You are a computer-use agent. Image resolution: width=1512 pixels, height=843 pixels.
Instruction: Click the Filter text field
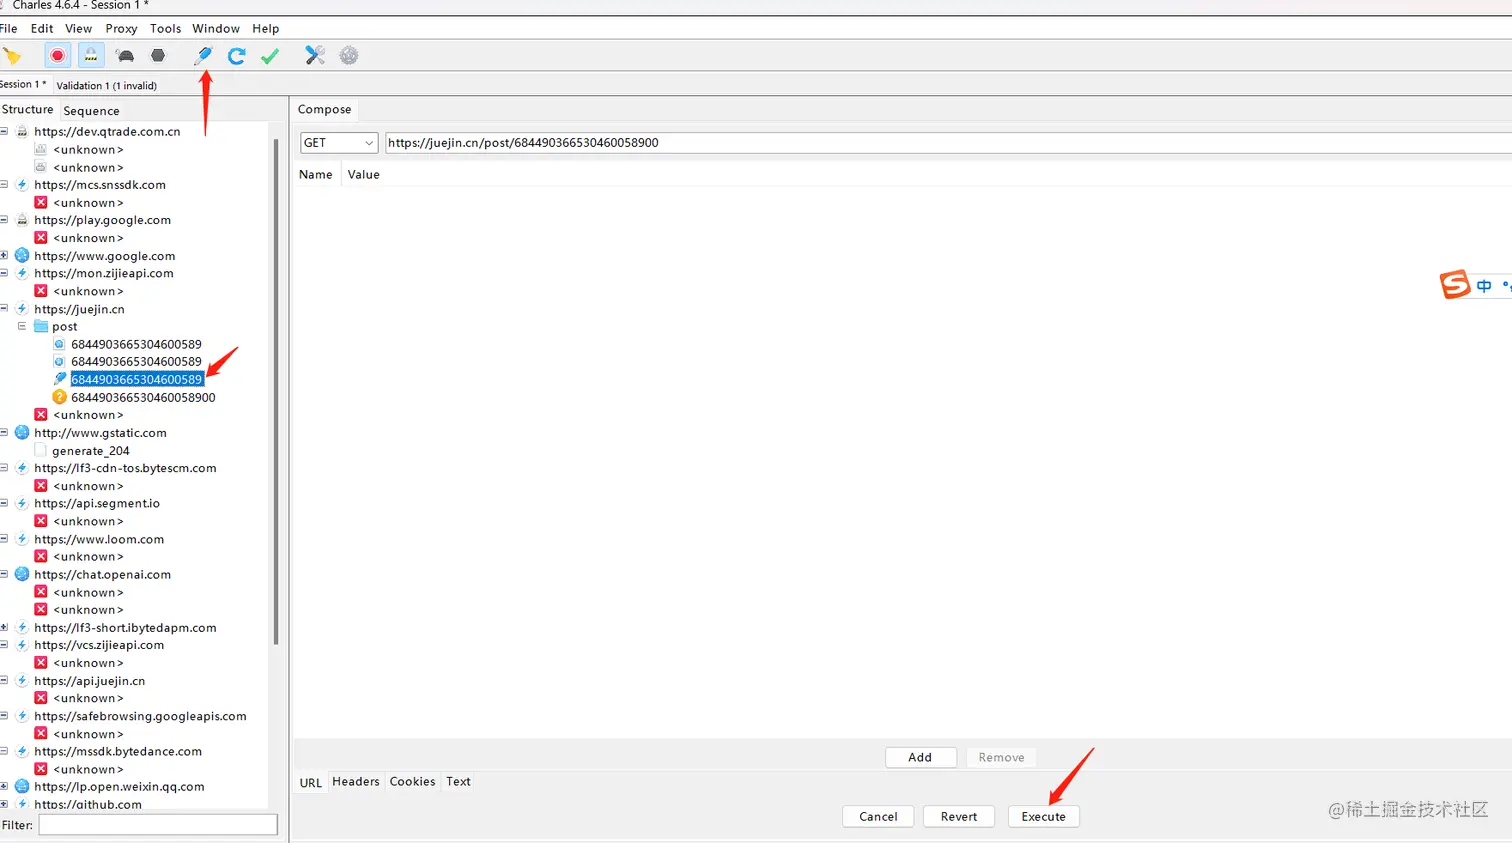point(158,825)
